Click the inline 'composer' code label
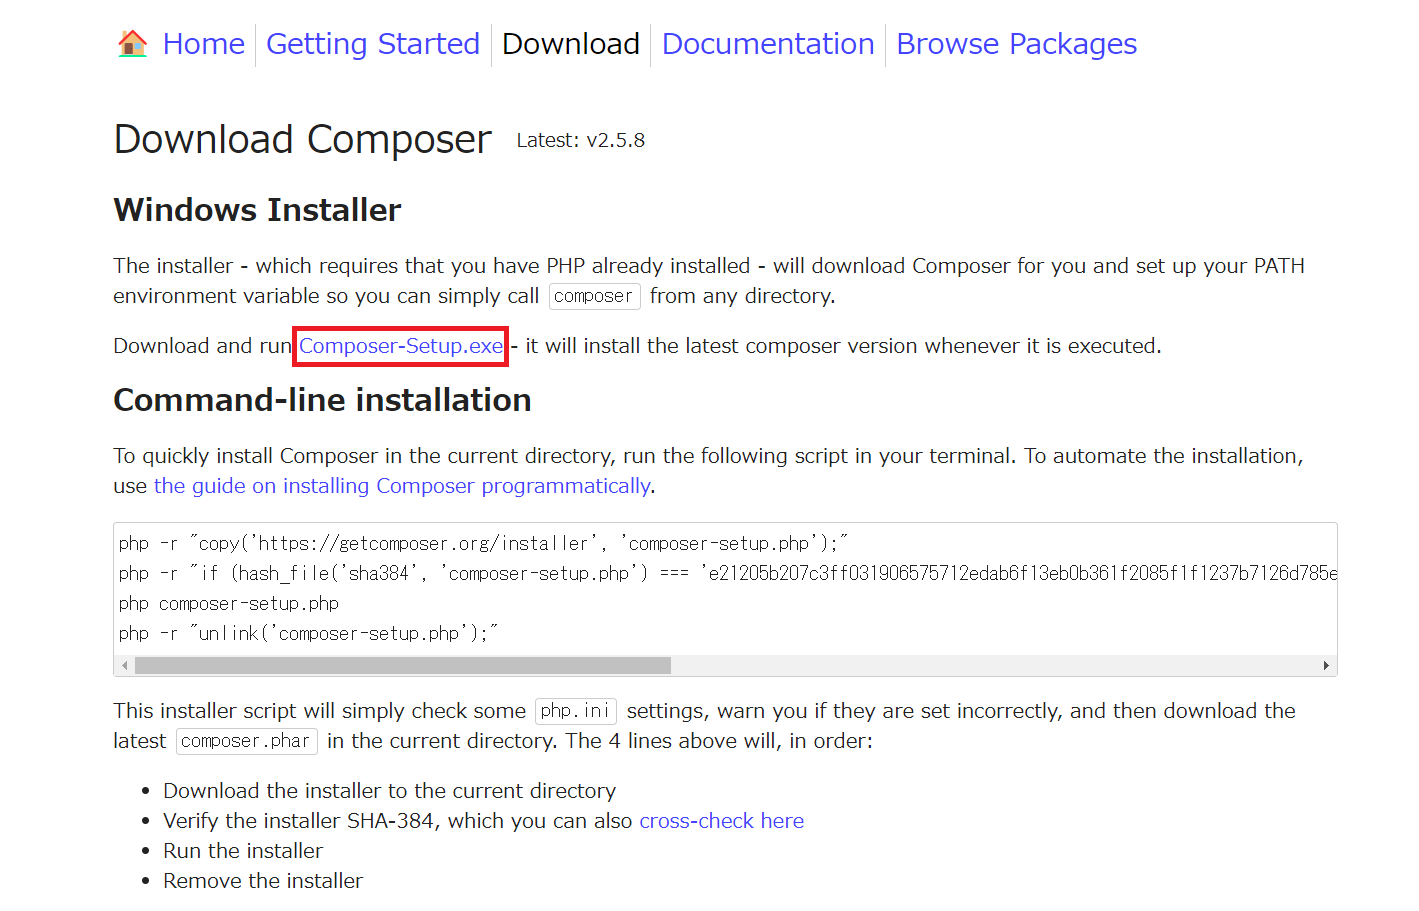 click(594, 296)
